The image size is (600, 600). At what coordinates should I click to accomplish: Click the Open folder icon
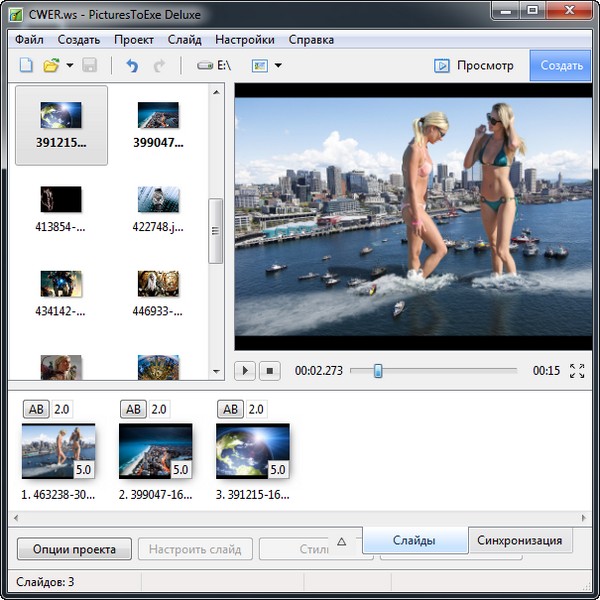pos(50,66)
